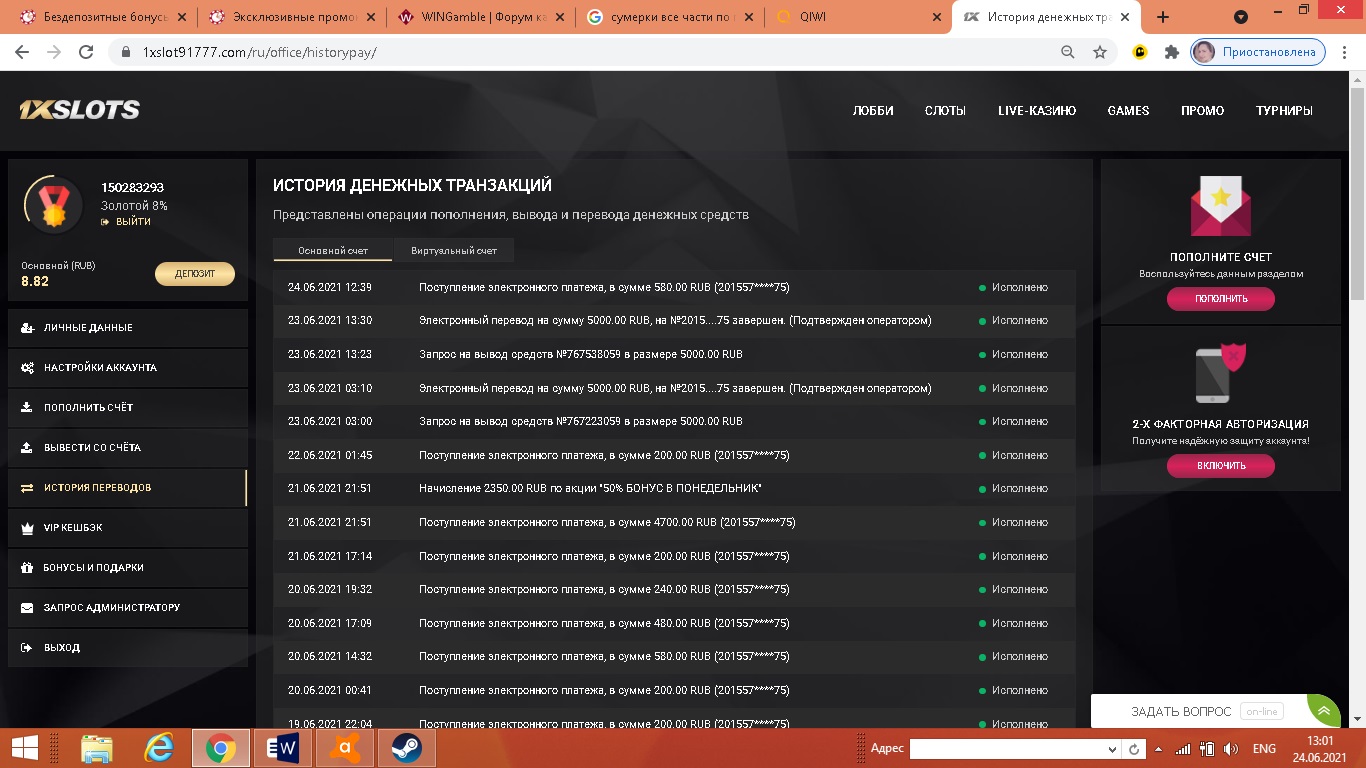The height and width of the screenshot is (768, 1366).
Task: Click the Приостановлена profile button
Action: 1258,52
